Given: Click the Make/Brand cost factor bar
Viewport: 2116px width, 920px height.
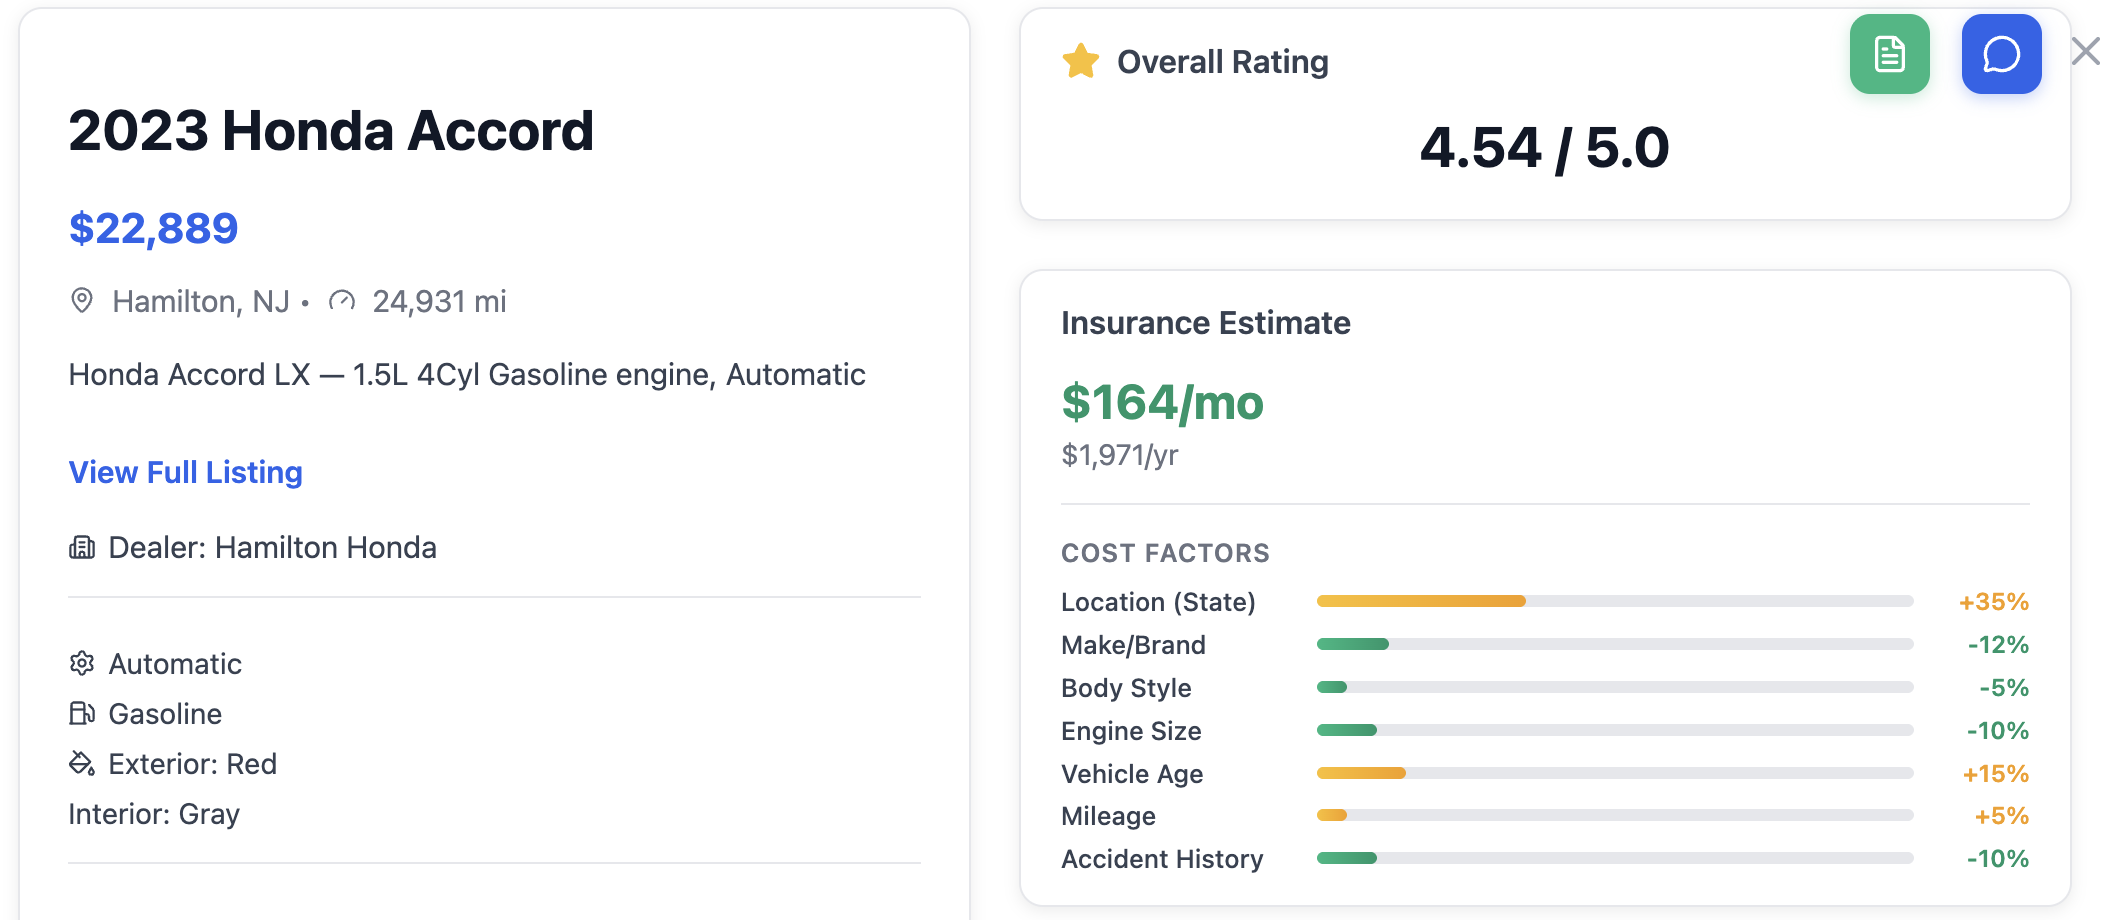Looking at the screenshot, I should (x=1614, y=644).
